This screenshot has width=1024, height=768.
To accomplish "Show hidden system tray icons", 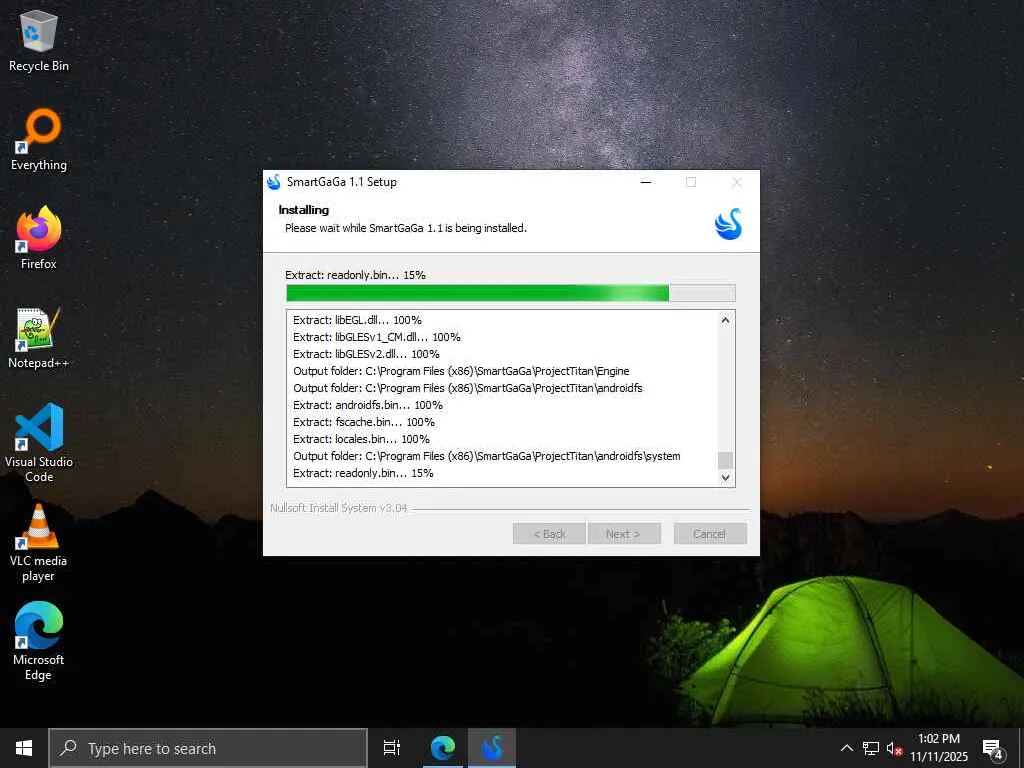I will point(846,748).
